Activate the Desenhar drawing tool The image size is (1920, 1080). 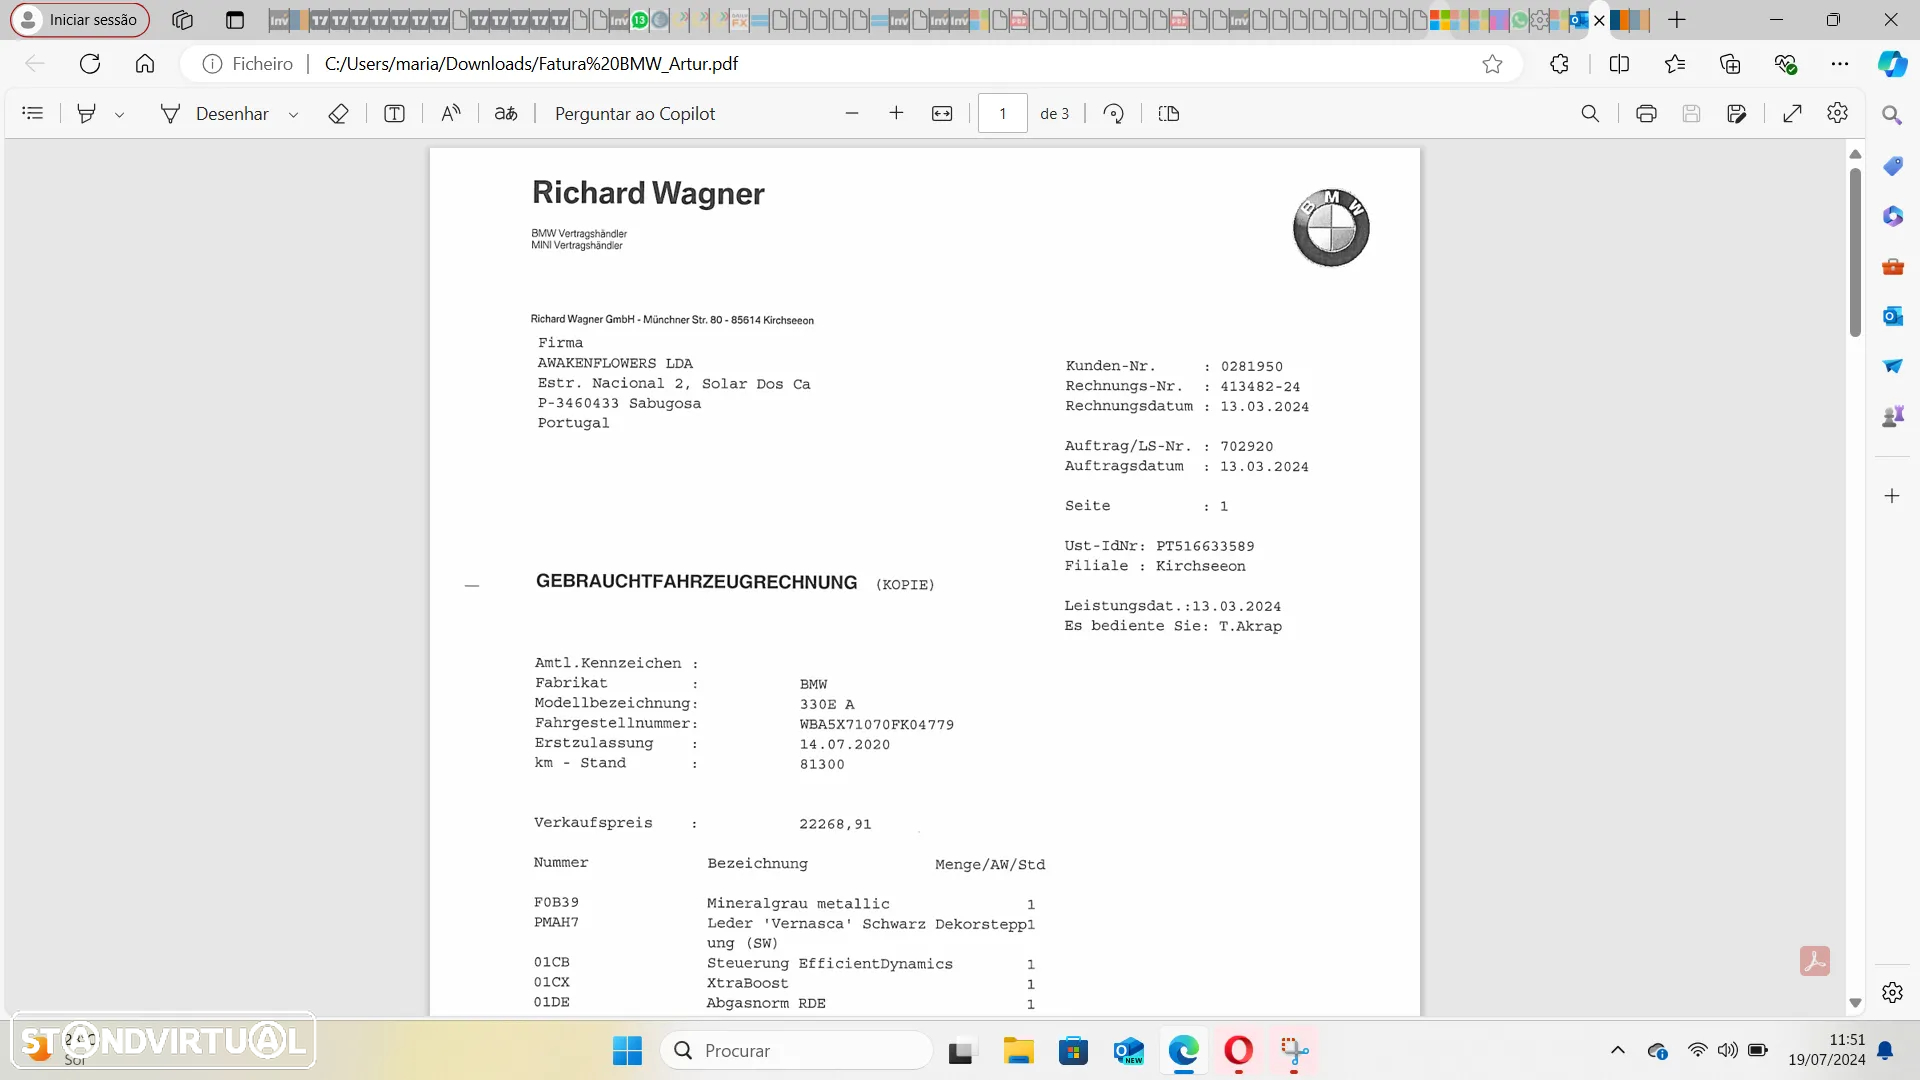(214, 113)
